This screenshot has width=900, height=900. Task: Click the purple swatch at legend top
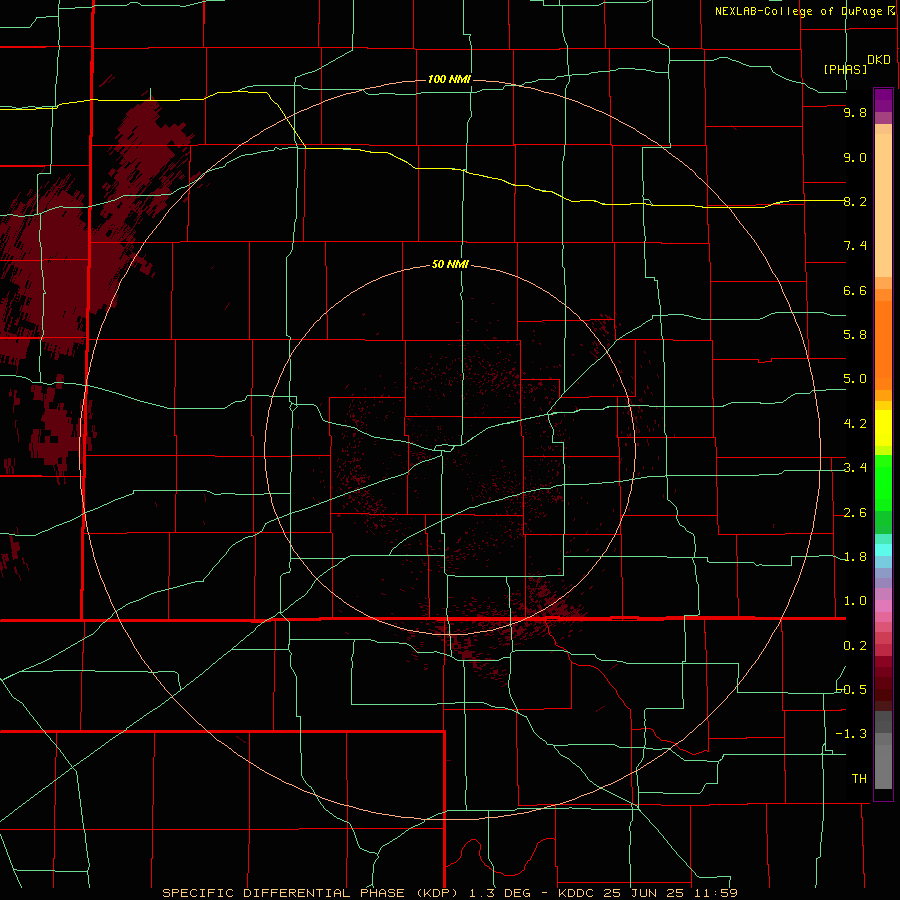point(883,100)
